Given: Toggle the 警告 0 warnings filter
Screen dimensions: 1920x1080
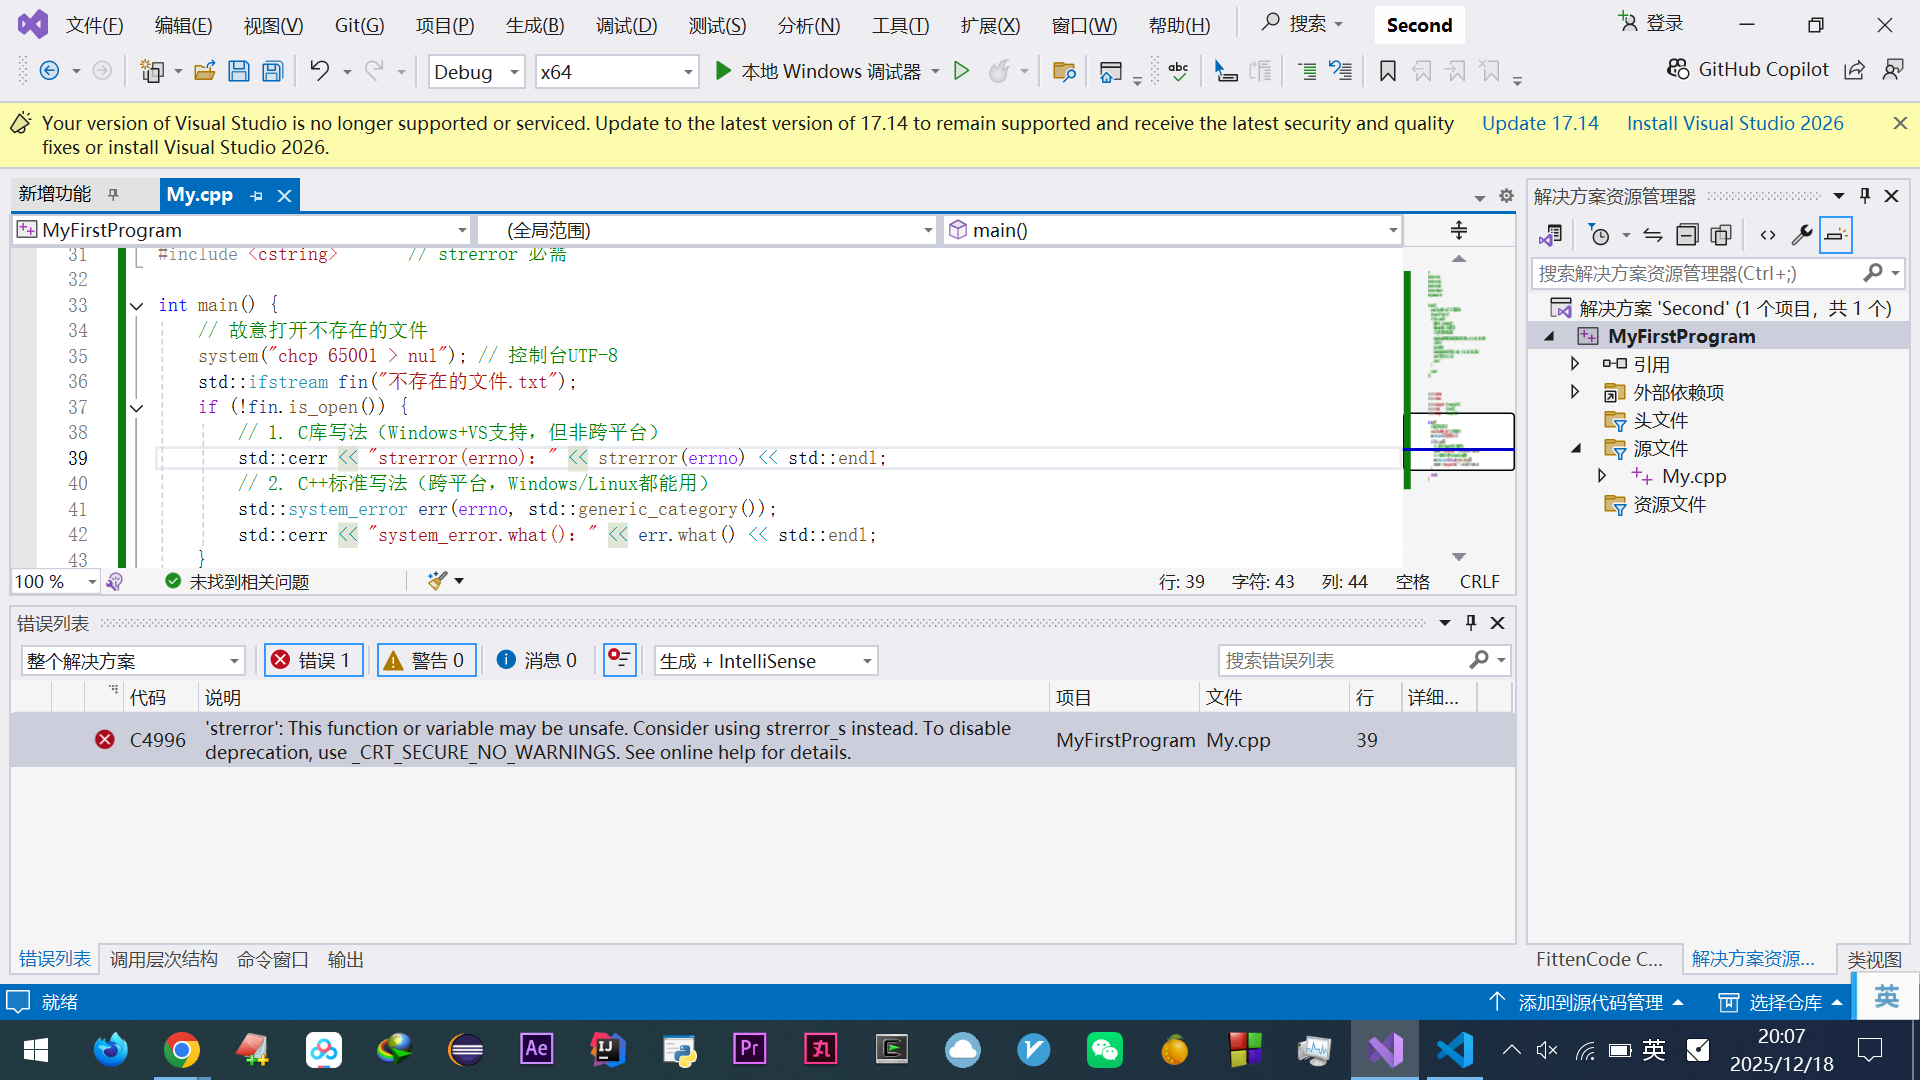Looking at the screenshot, I should [x=426, y=660].
